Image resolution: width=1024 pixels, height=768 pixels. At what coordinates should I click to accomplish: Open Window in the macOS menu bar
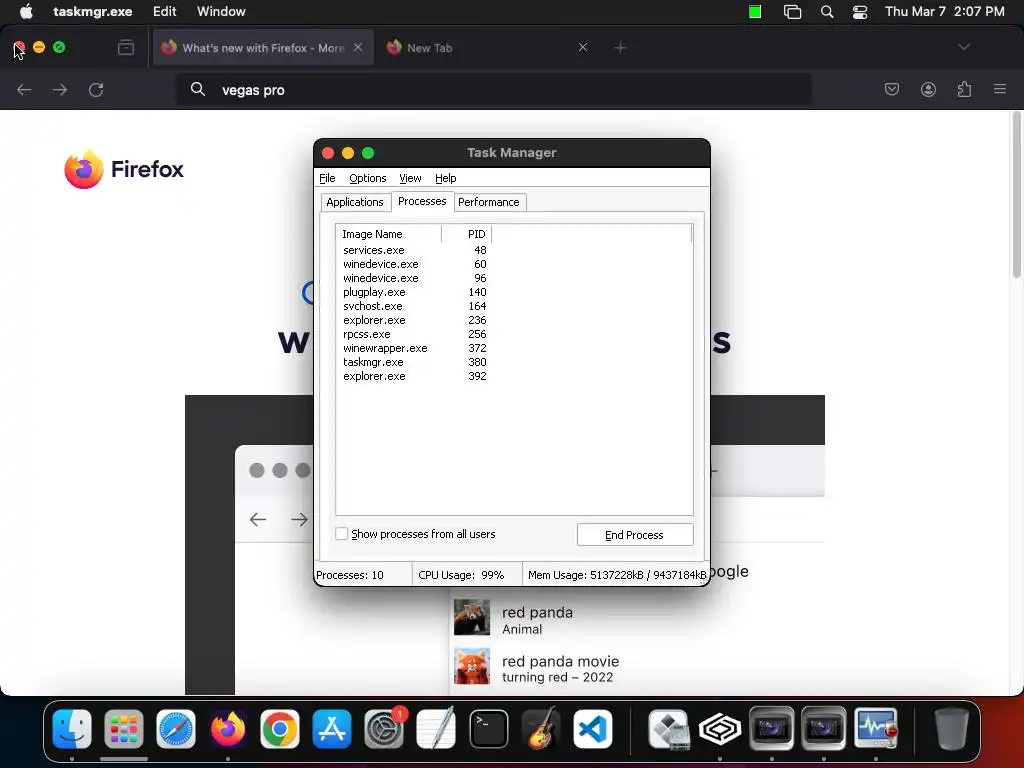221,12
